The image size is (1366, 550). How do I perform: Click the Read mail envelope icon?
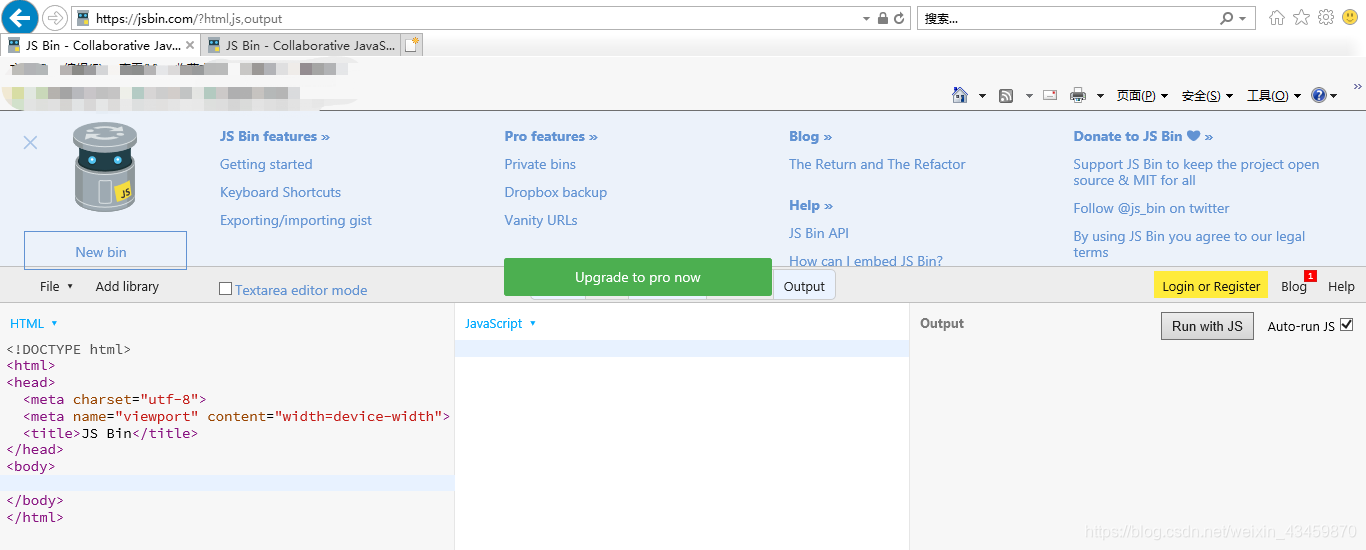1050,95
